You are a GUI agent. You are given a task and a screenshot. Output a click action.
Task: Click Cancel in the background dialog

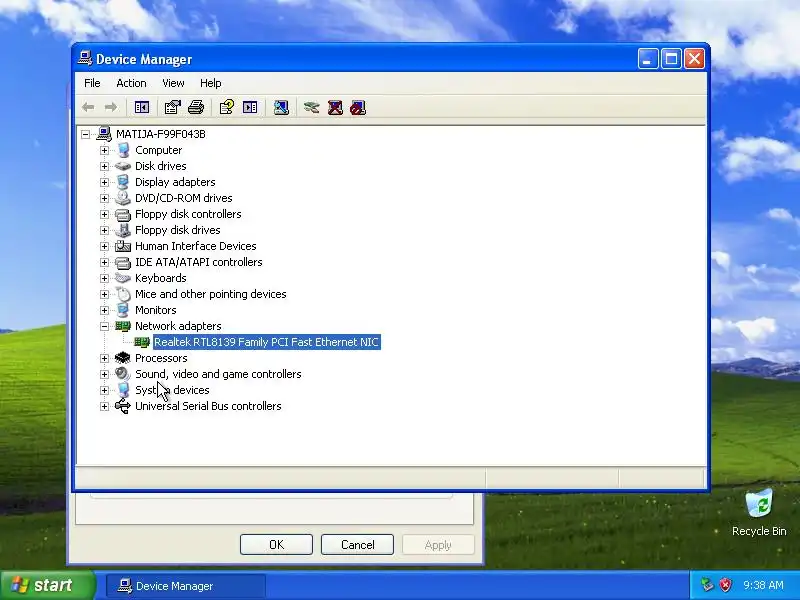pyautogui.click(x=357, y=544)
